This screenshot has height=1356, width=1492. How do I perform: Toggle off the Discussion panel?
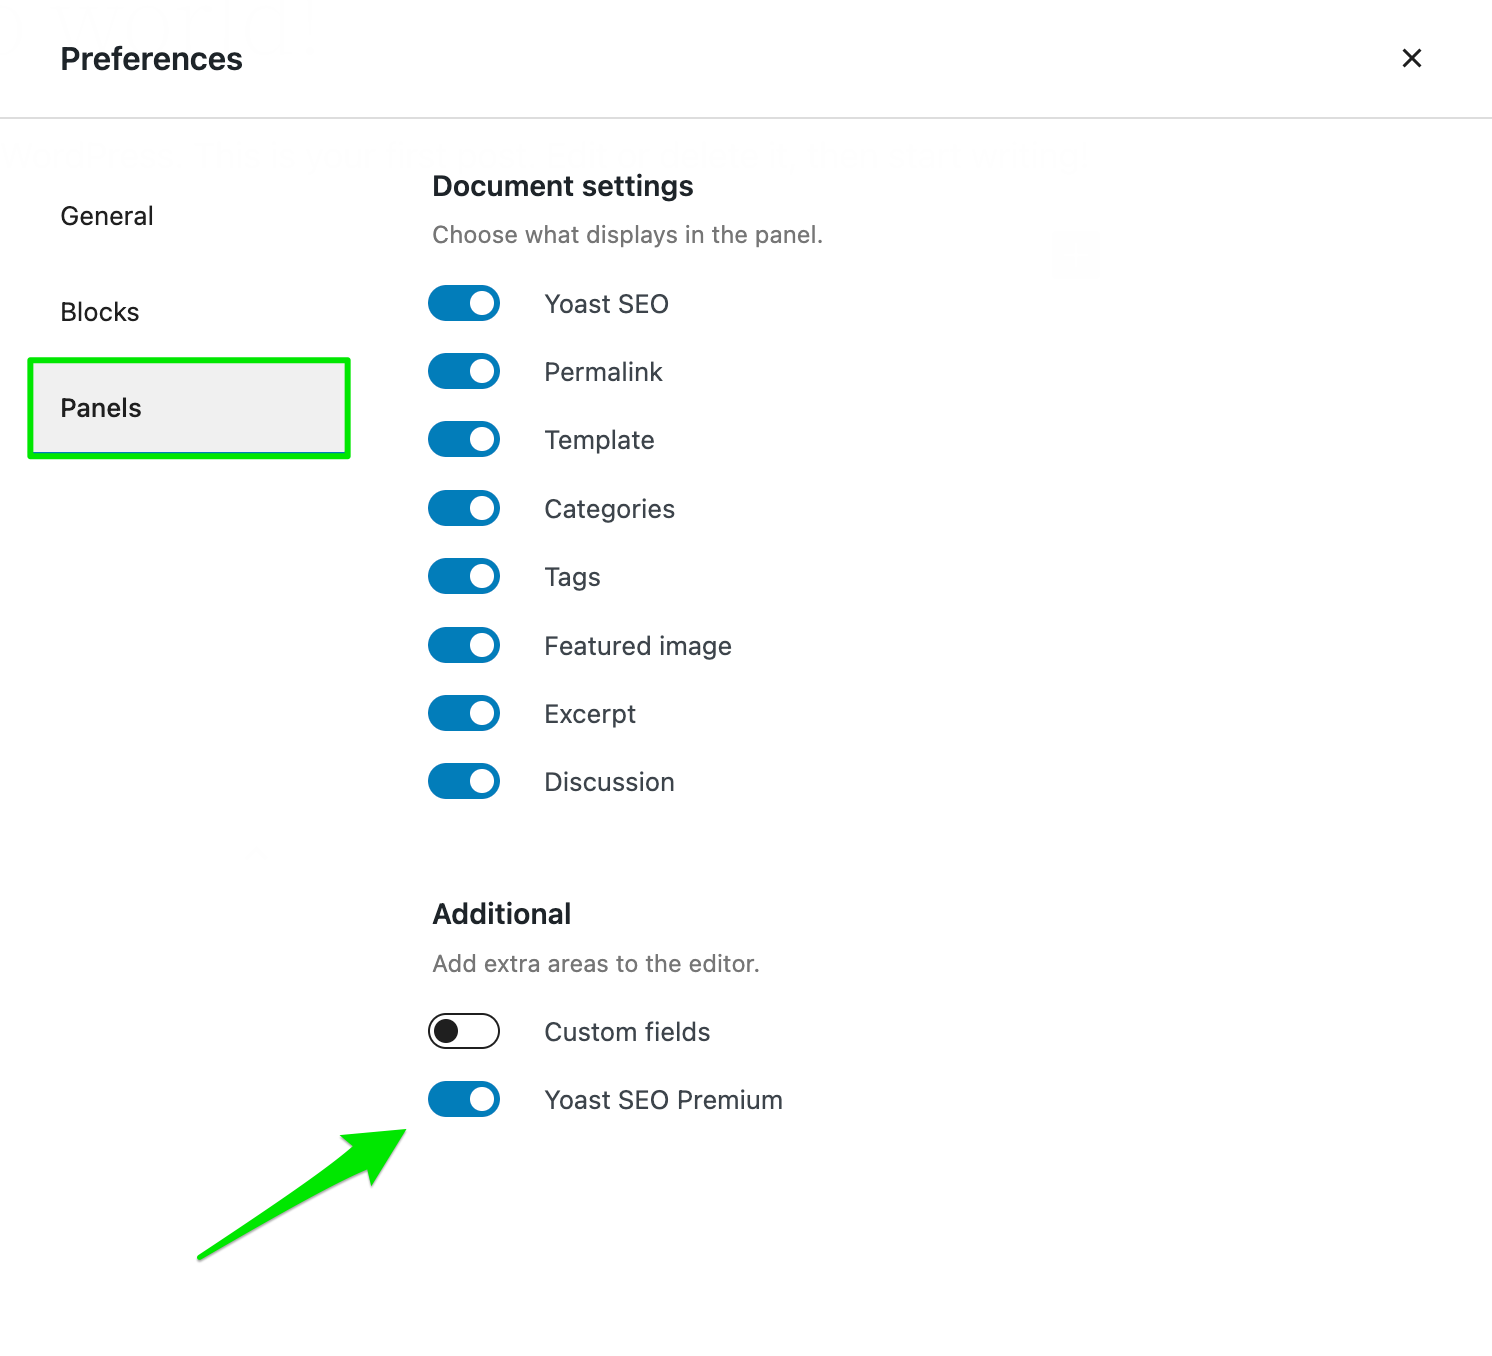[x=464, y=781]
